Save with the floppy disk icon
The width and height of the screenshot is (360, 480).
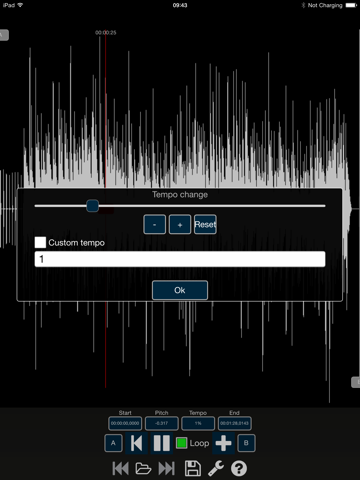tap(193, 468)
